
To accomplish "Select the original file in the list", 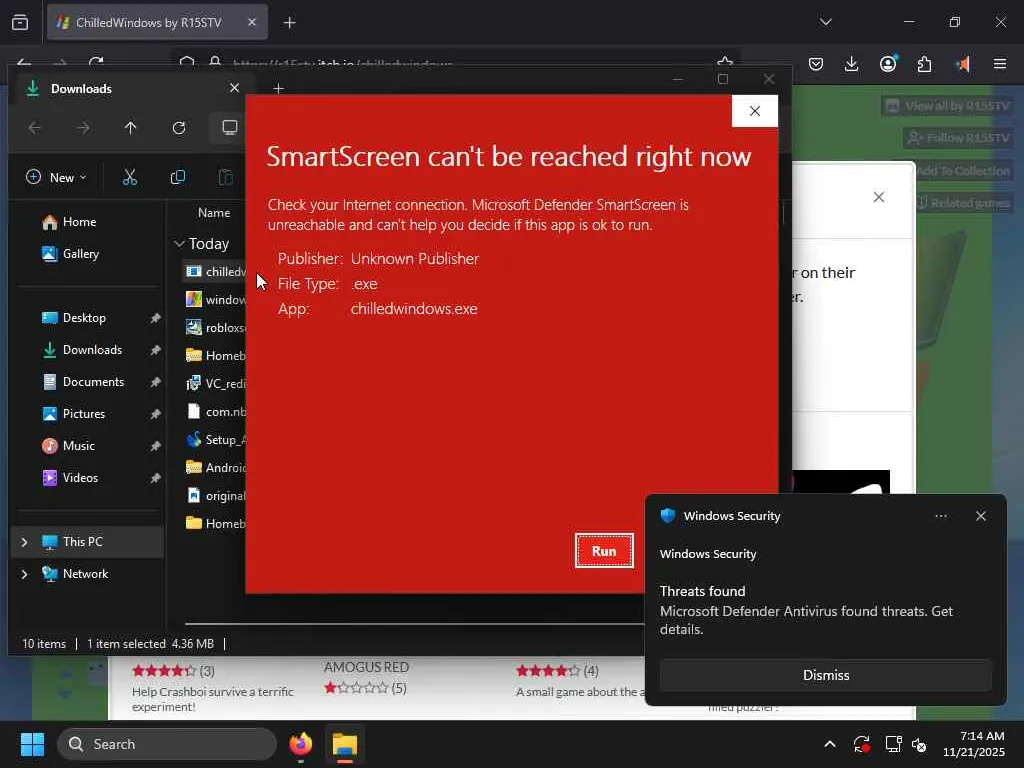I will coord(216,496).
